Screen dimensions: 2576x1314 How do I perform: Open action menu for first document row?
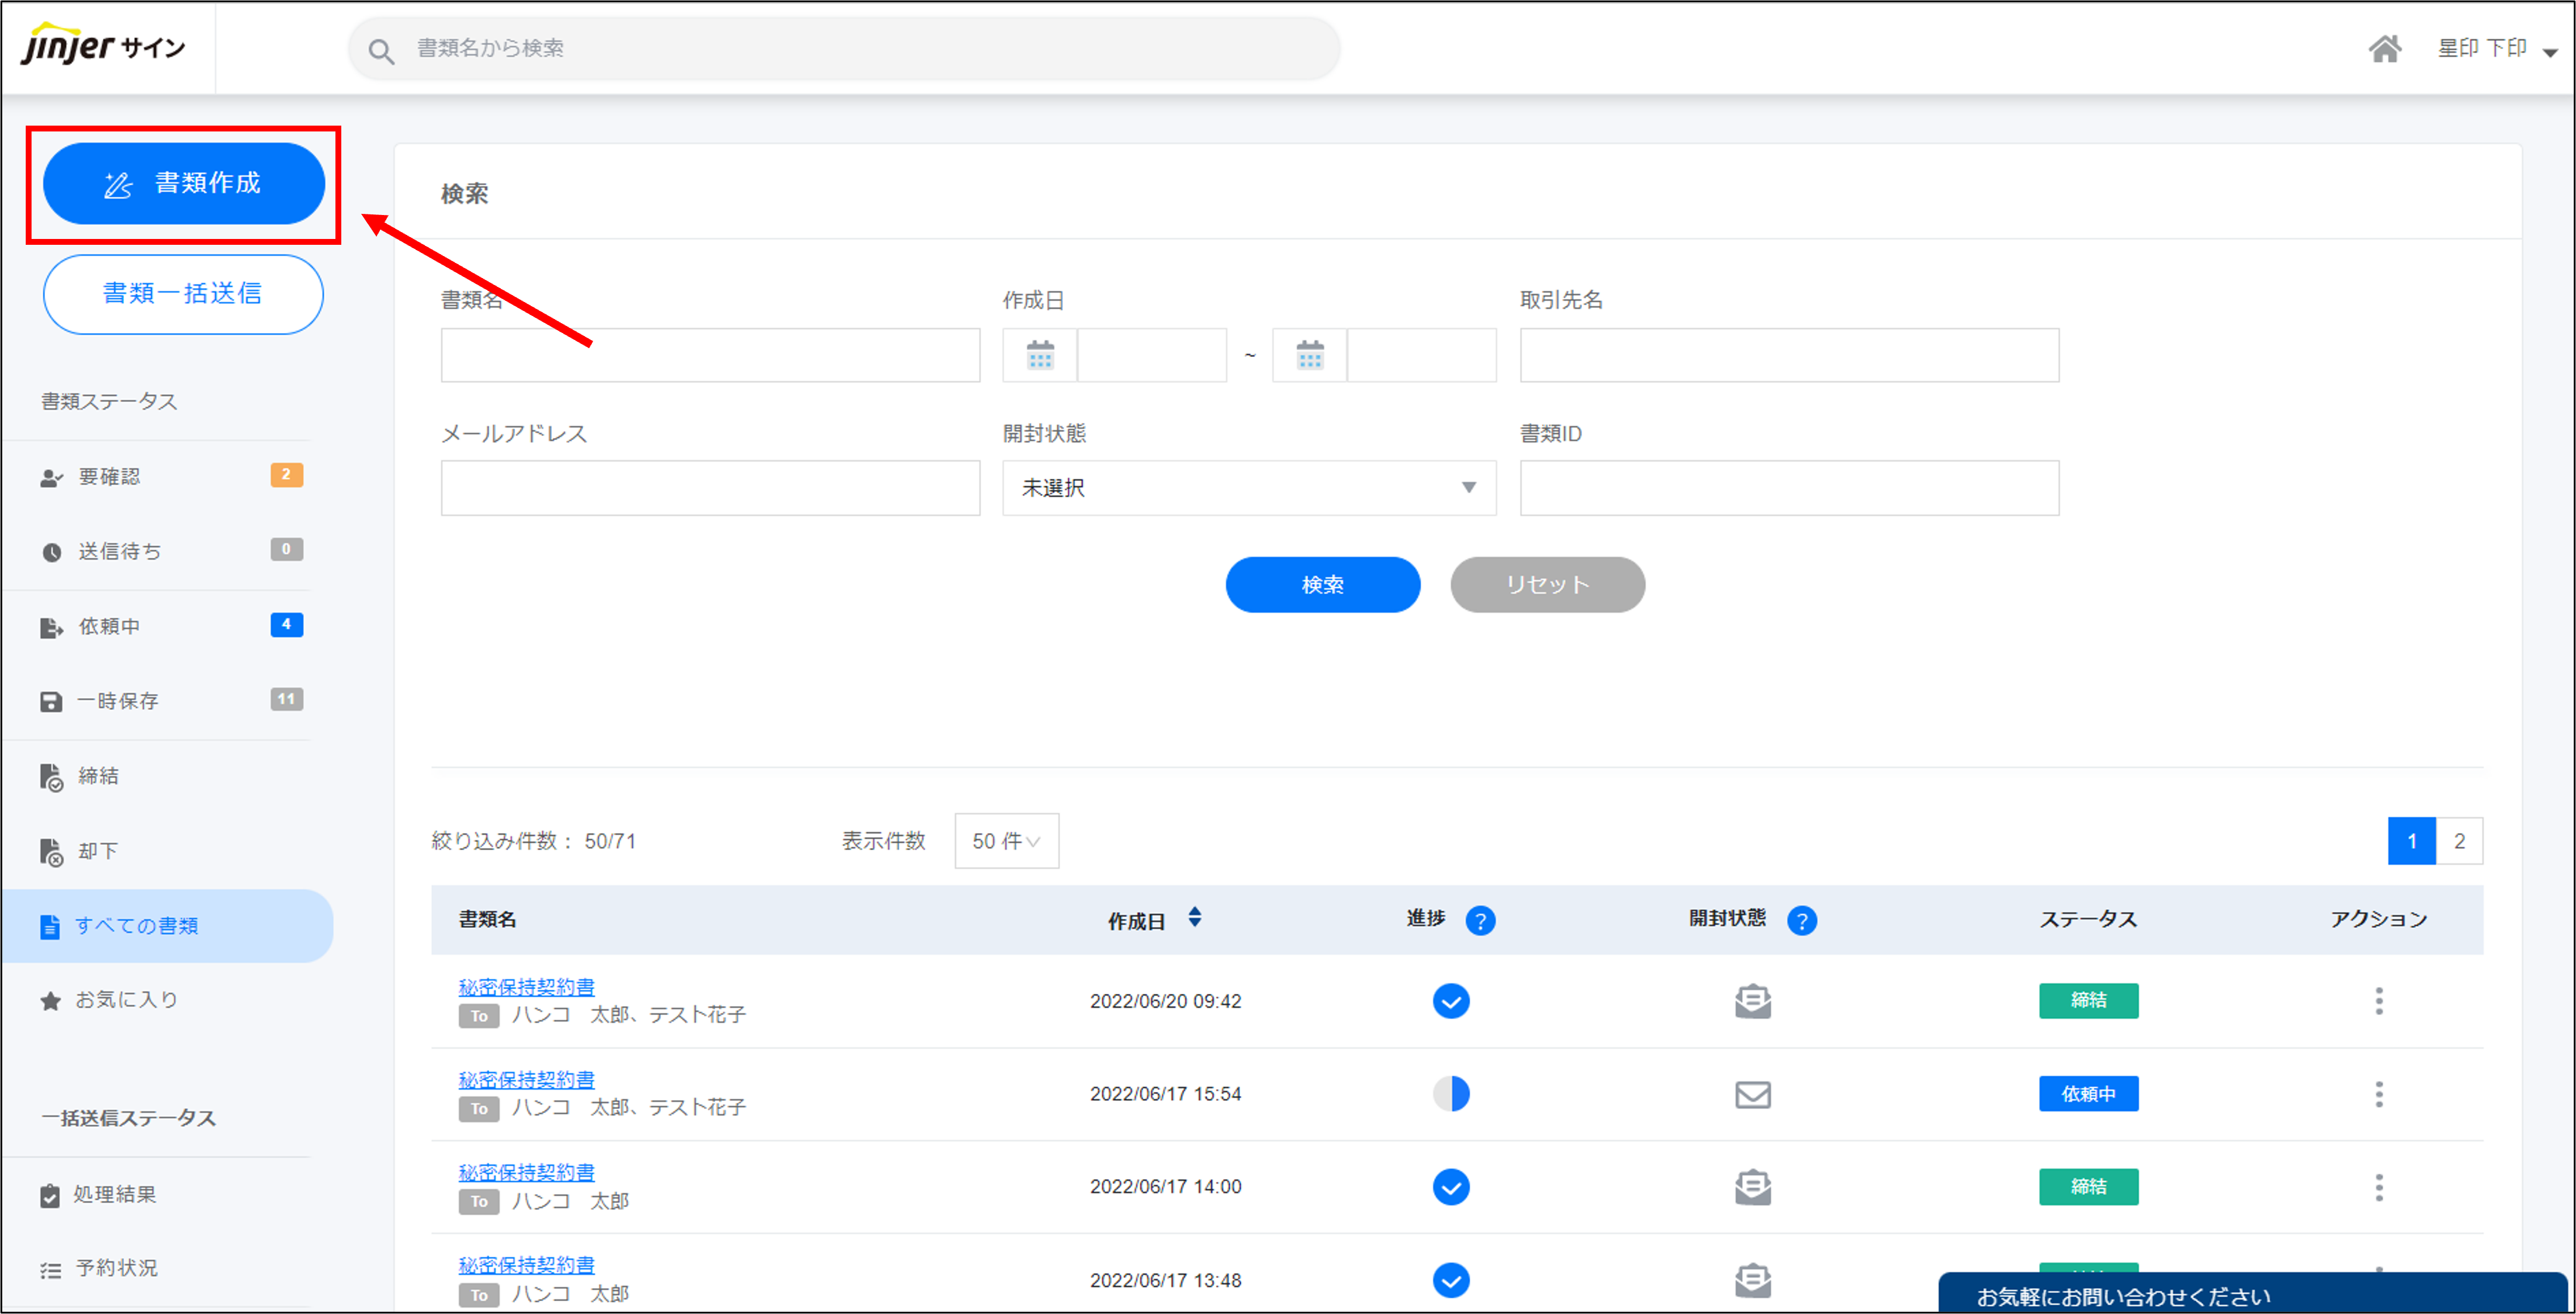pyautogui.click(x=2378, y=1001)
